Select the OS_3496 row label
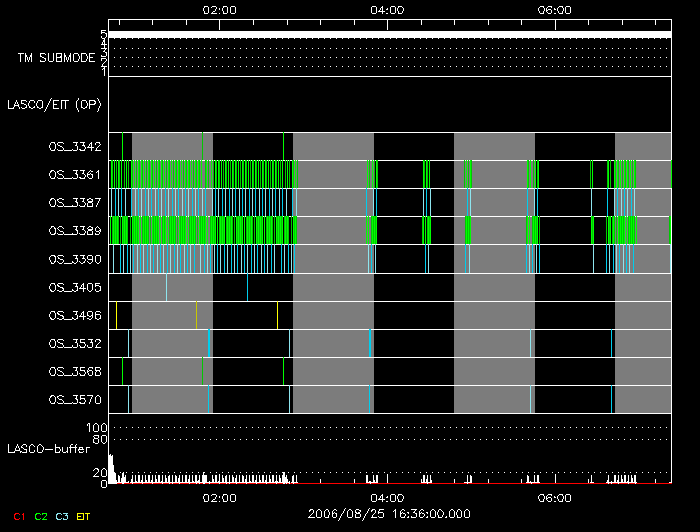This screenshot has width=700, height=532. pyautogui.click(x=75, y=316)
